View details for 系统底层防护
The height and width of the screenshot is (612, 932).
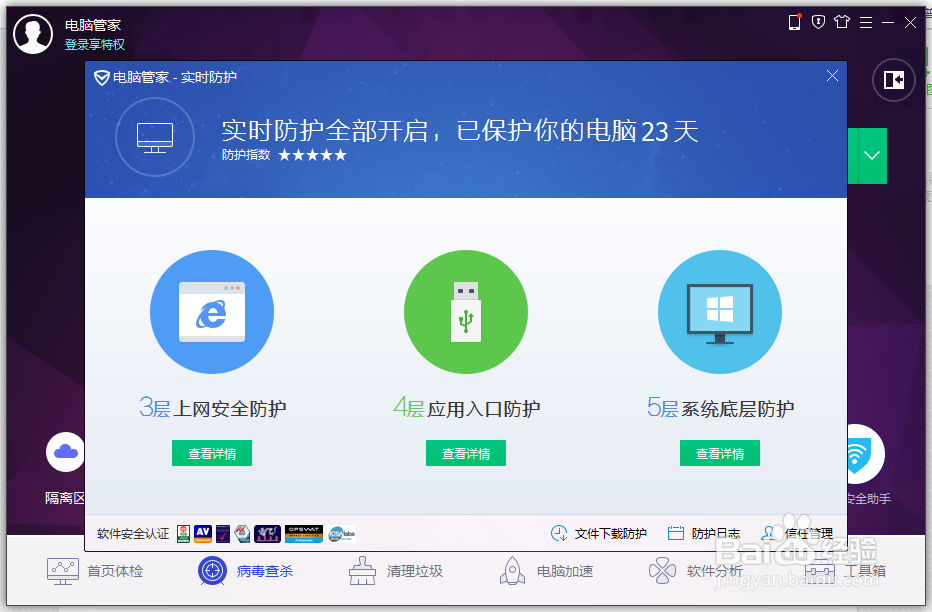[720, 453]
